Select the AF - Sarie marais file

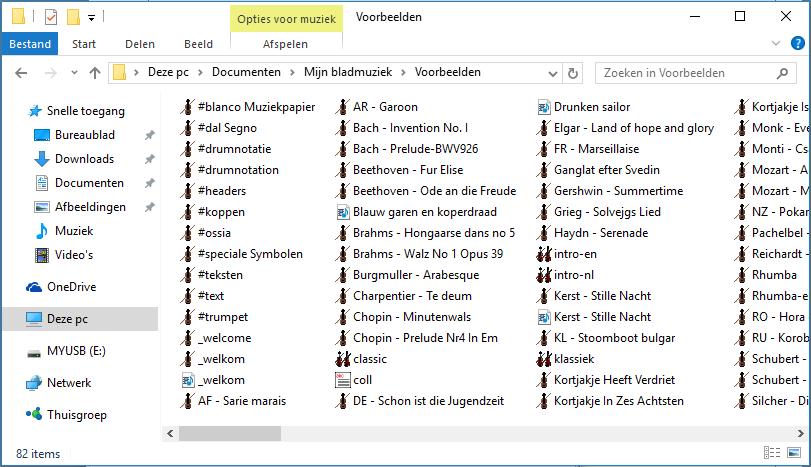[242, 401]
